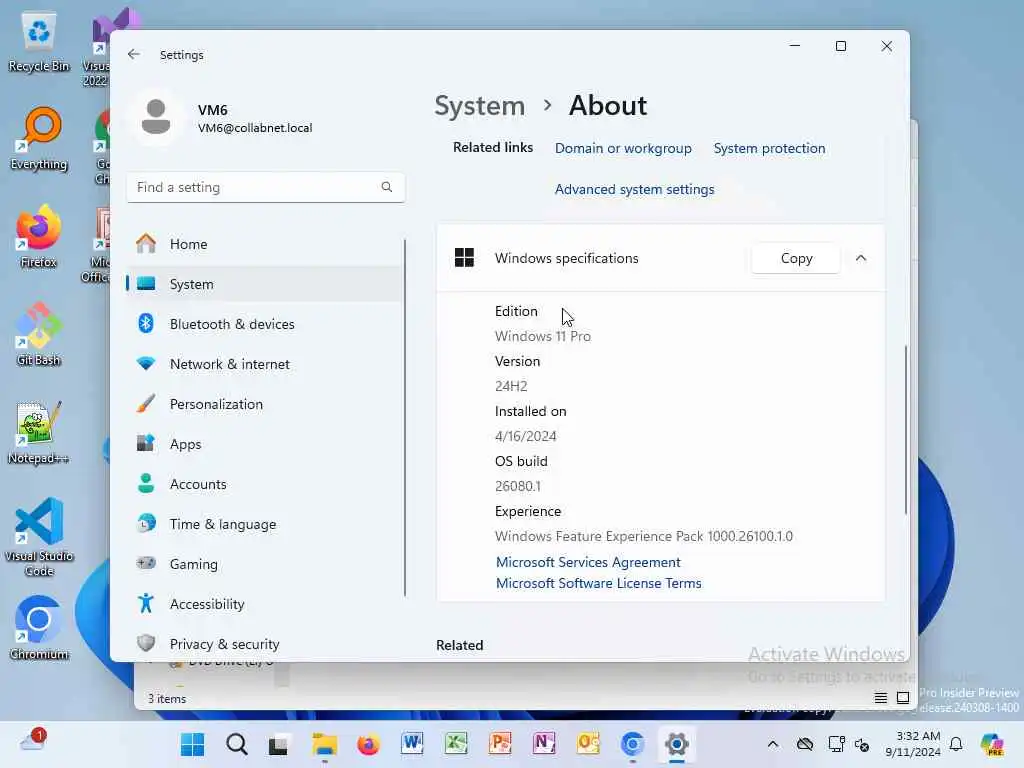Open the VM6 account profile picture

156,118
